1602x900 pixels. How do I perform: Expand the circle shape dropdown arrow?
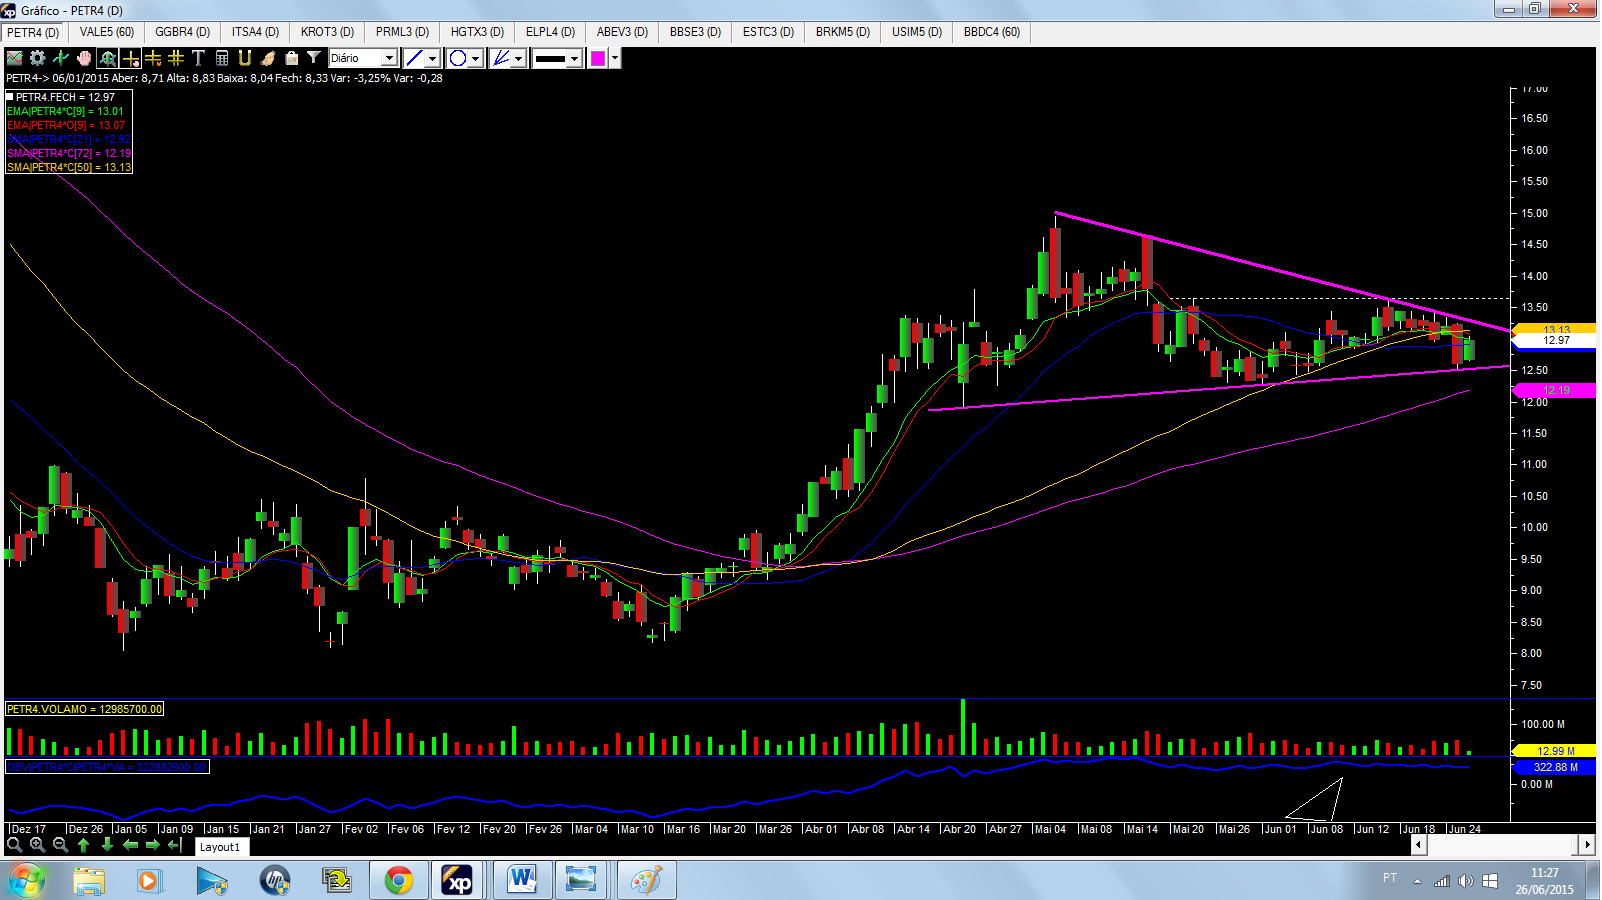tap(476, 58)
